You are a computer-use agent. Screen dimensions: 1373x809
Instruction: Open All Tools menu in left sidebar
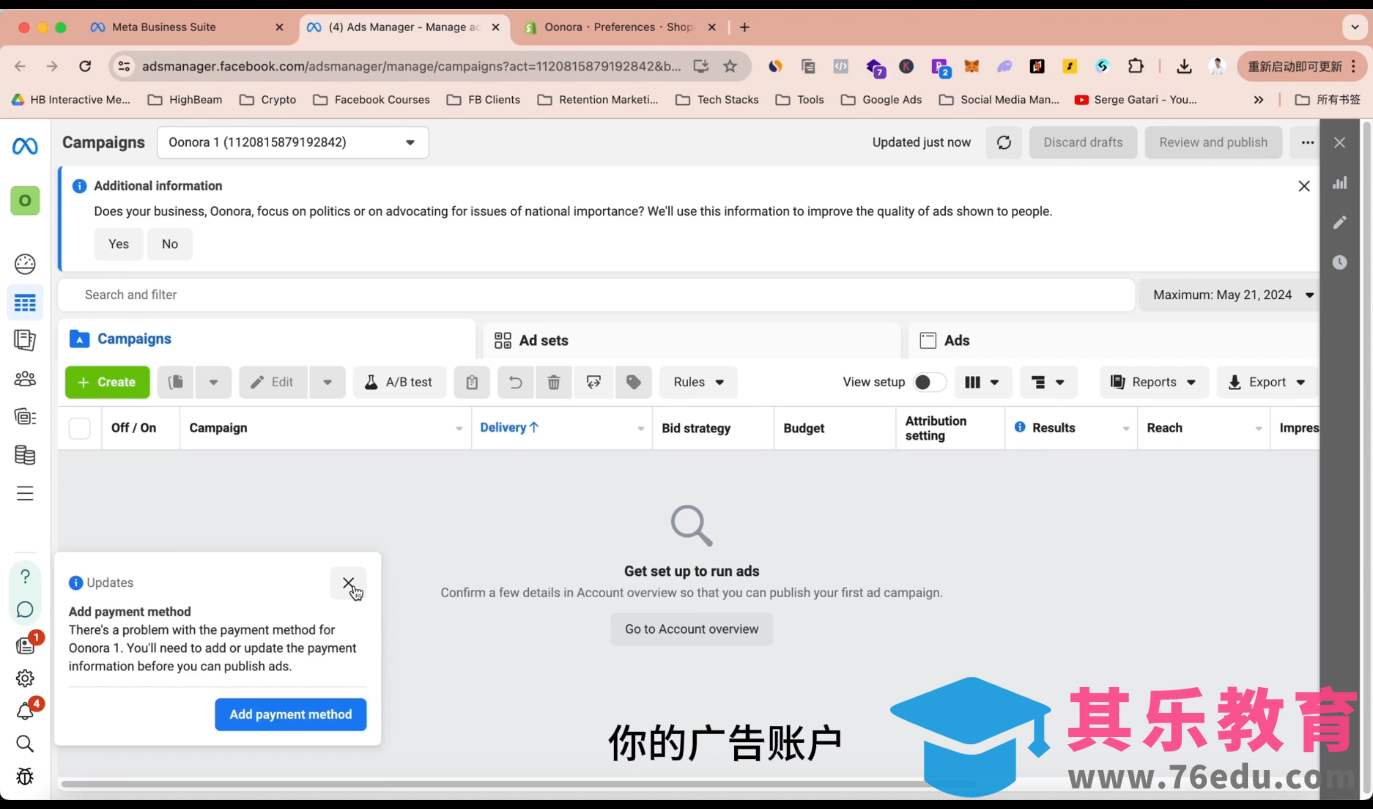coord(25,493)
